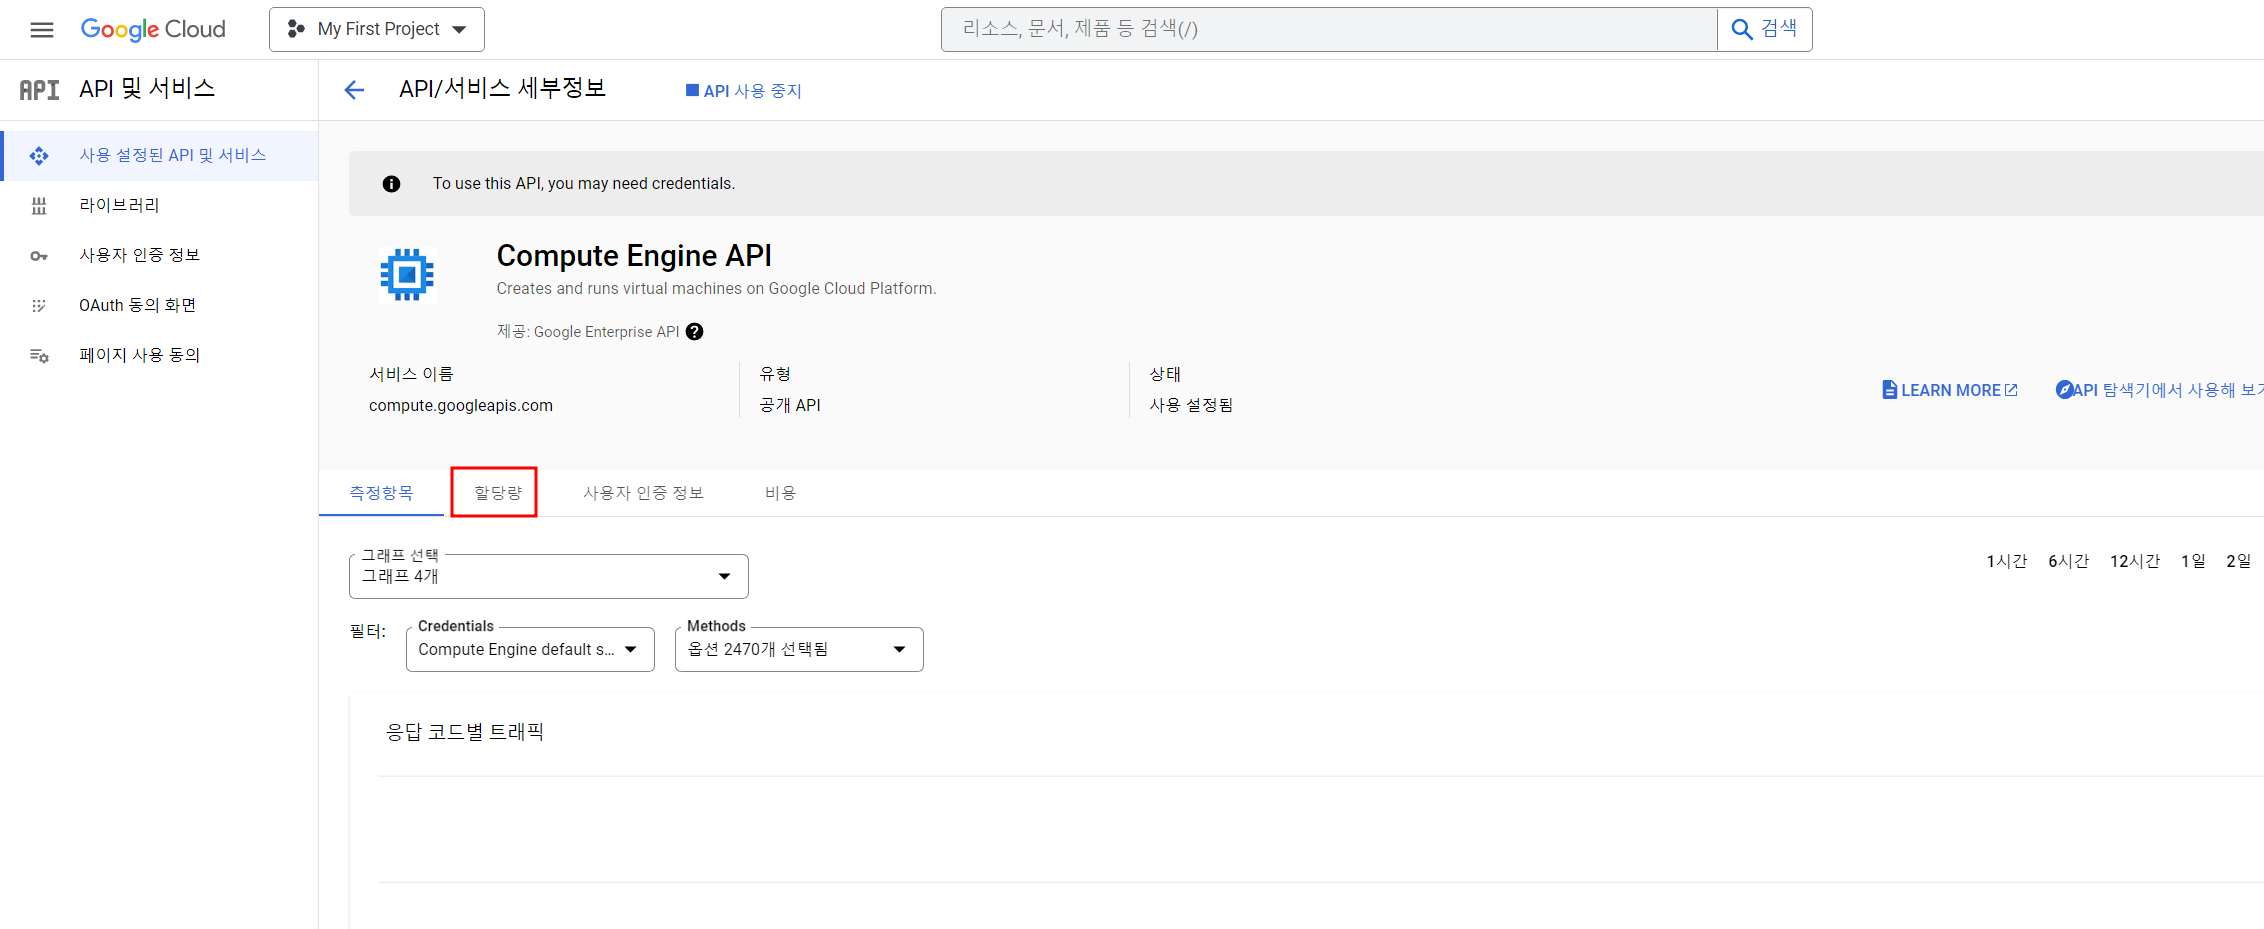
Task: Select 사용 설정된 API 및 서비스 sidebar item
Action: [x=160, y=155]
